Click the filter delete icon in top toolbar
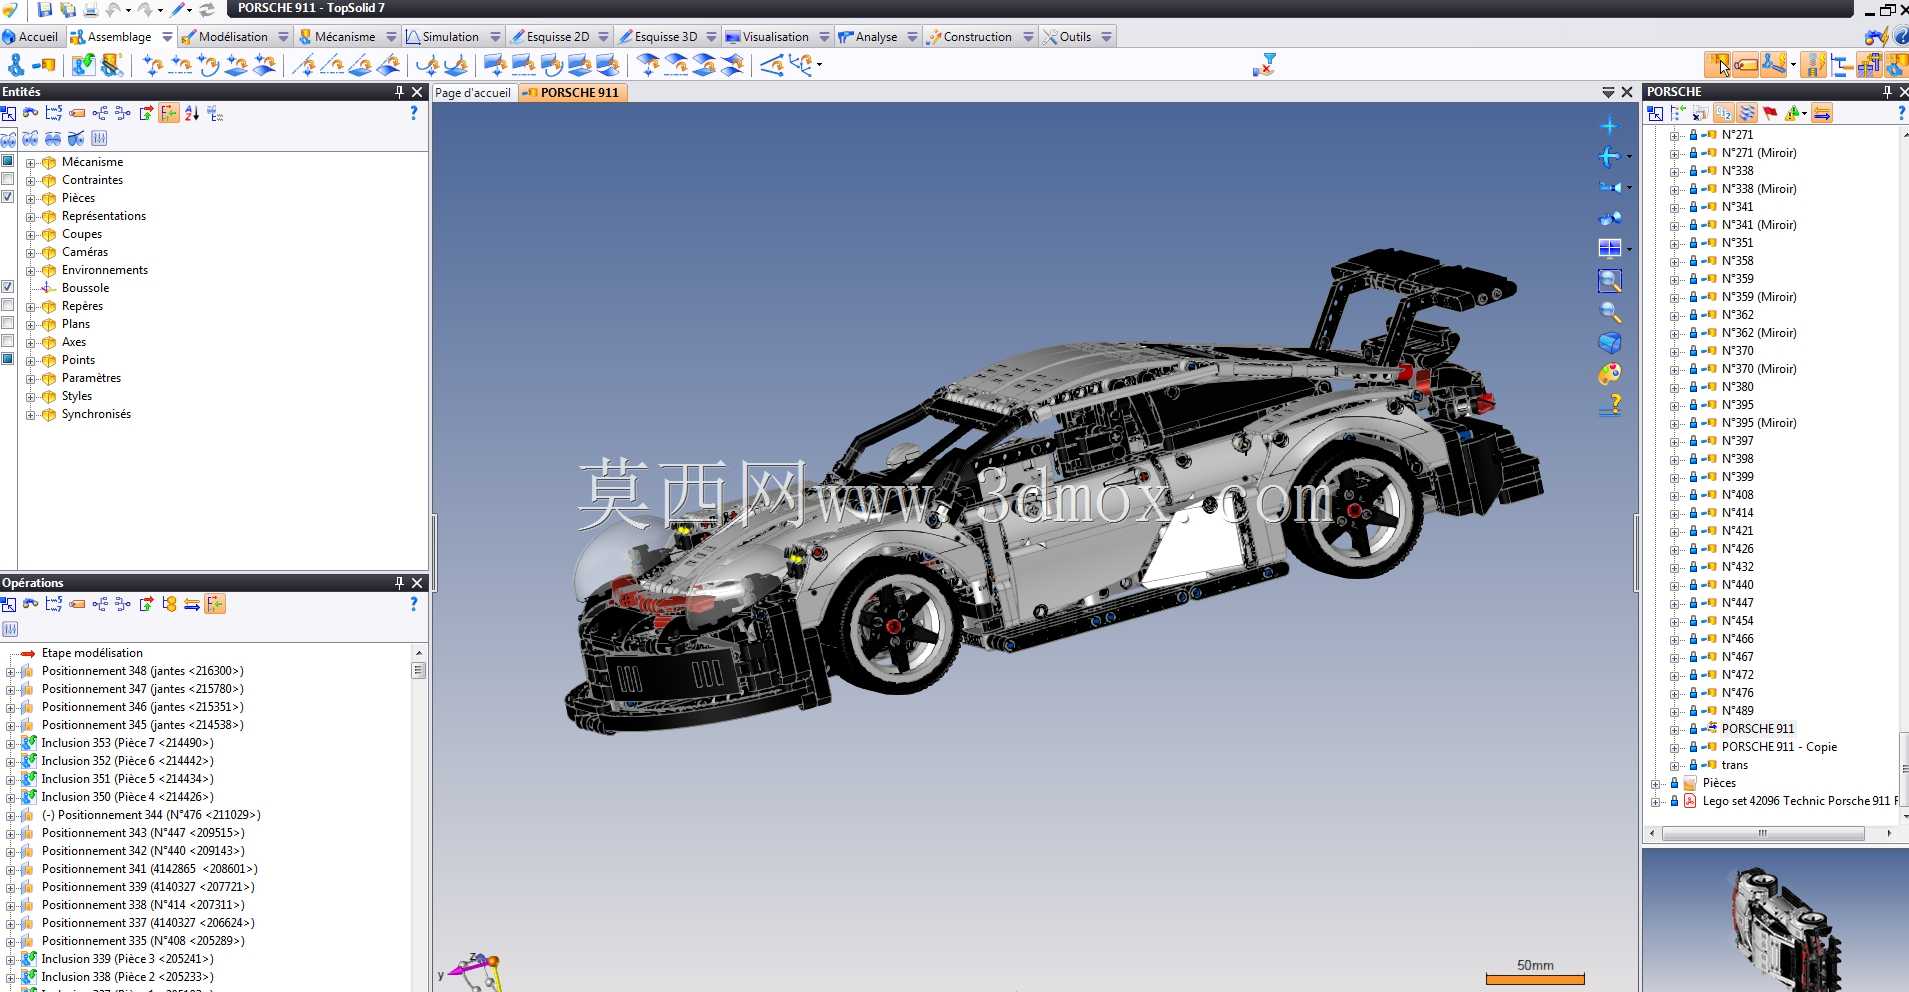The width and height of the screenshot is (1909, 992). (x=1264, y=65)
